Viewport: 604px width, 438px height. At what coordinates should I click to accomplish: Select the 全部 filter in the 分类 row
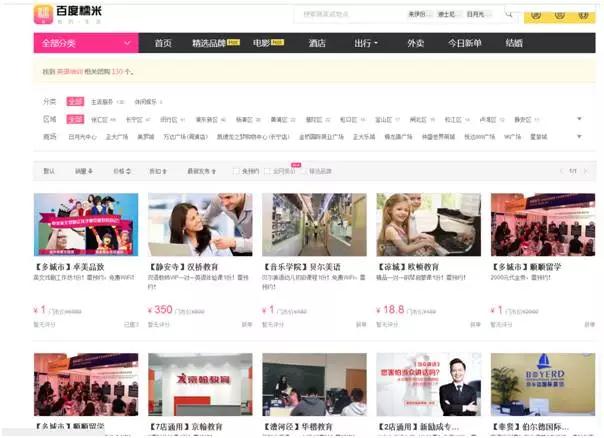tap(75, 101)
